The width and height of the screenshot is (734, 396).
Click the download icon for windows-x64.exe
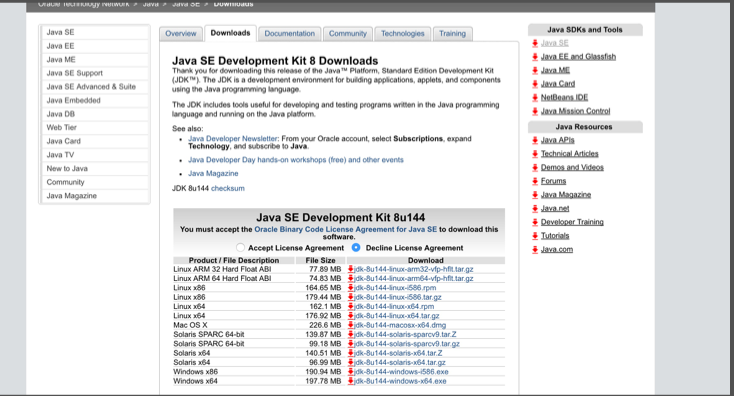click(x=351, y=381)
